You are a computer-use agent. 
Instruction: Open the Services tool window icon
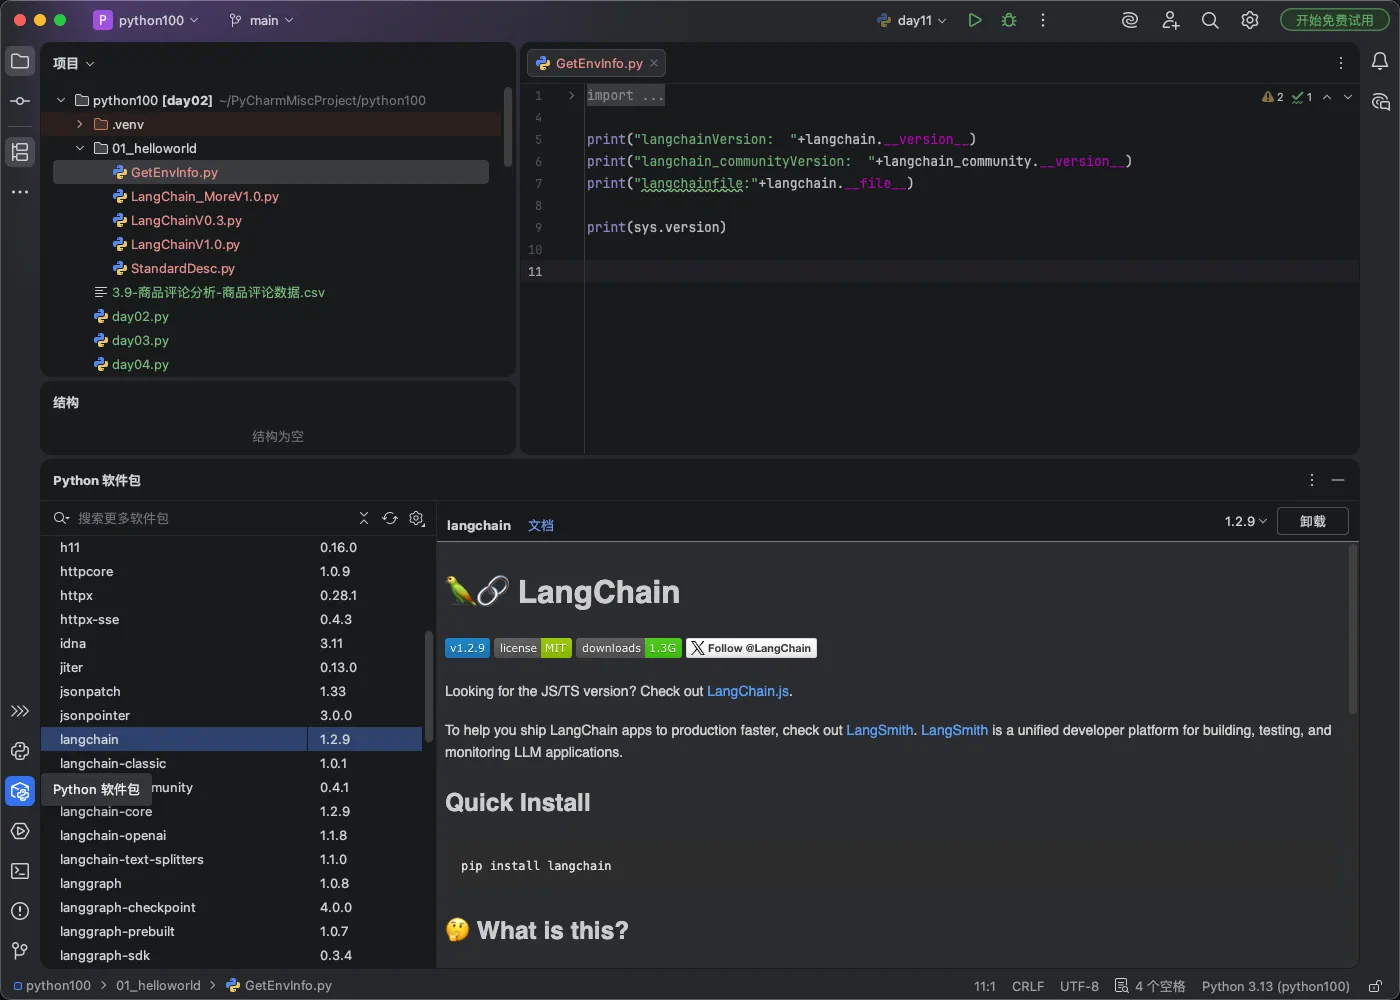tap(20, 831)
